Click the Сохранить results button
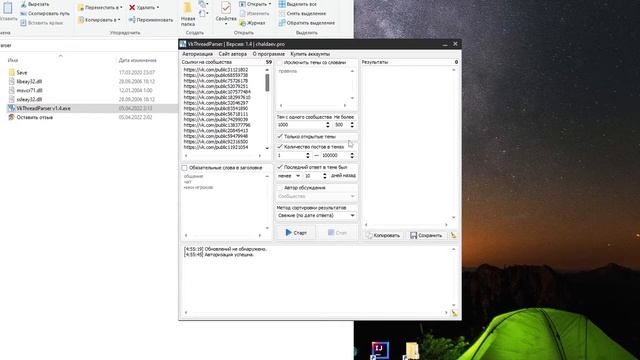The height and width of the screenshot is (360, 640). (x=426, y=236)
